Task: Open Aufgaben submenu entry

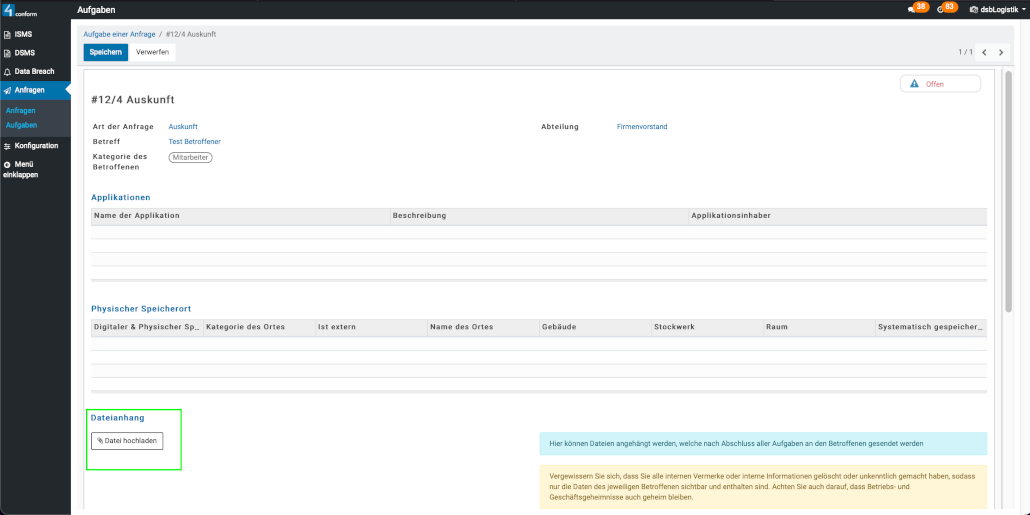Action: point(21,125)
